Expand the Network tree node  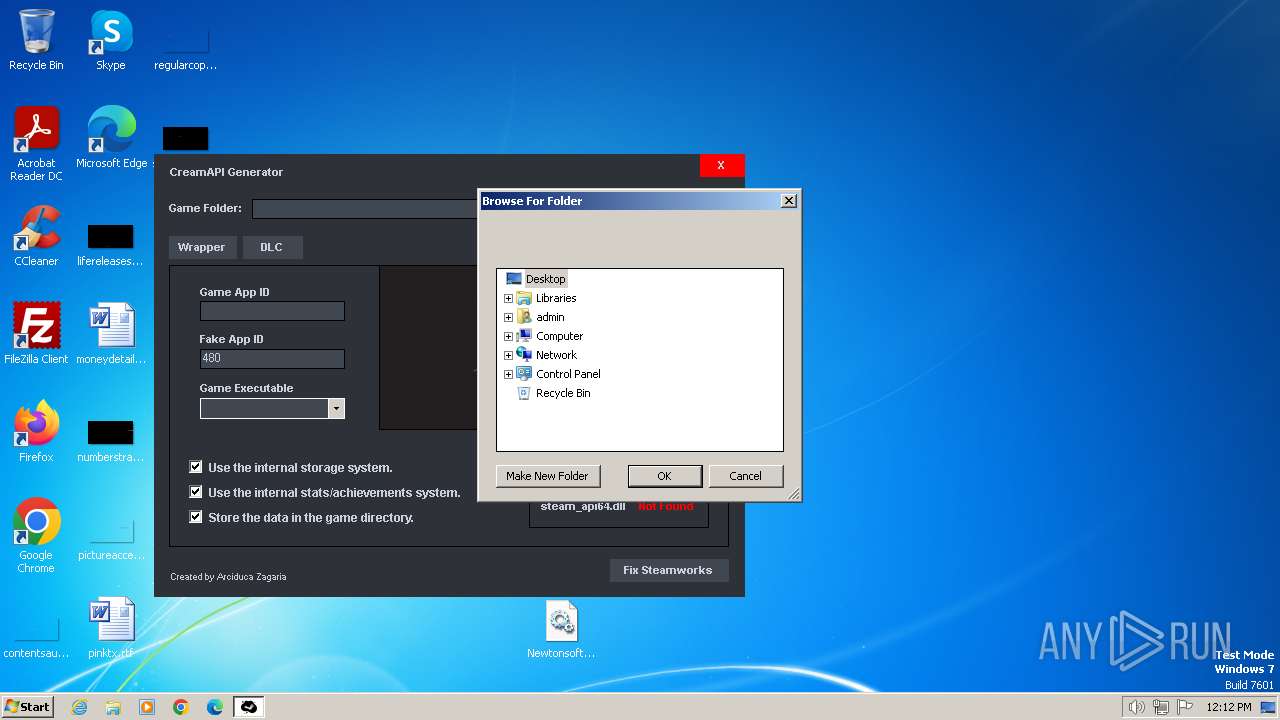click(x=508, y=355)
